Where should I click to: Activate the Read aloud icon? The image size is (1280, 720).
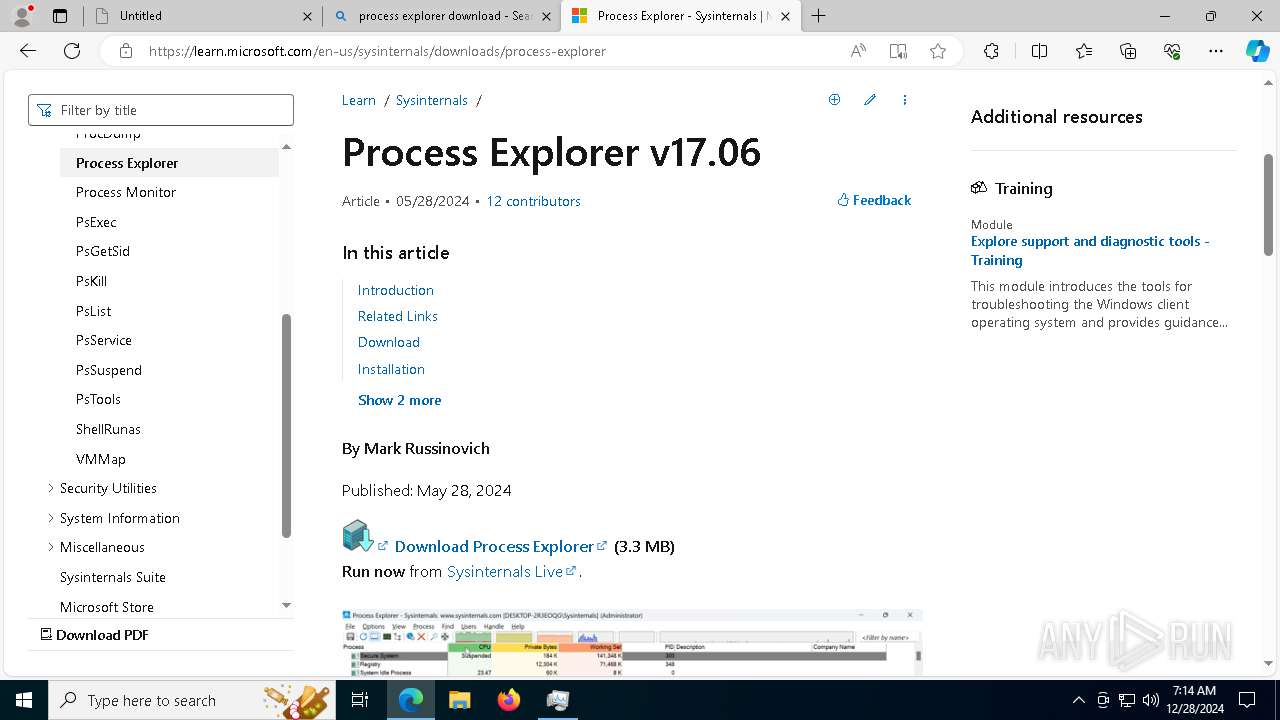point(858,51)
